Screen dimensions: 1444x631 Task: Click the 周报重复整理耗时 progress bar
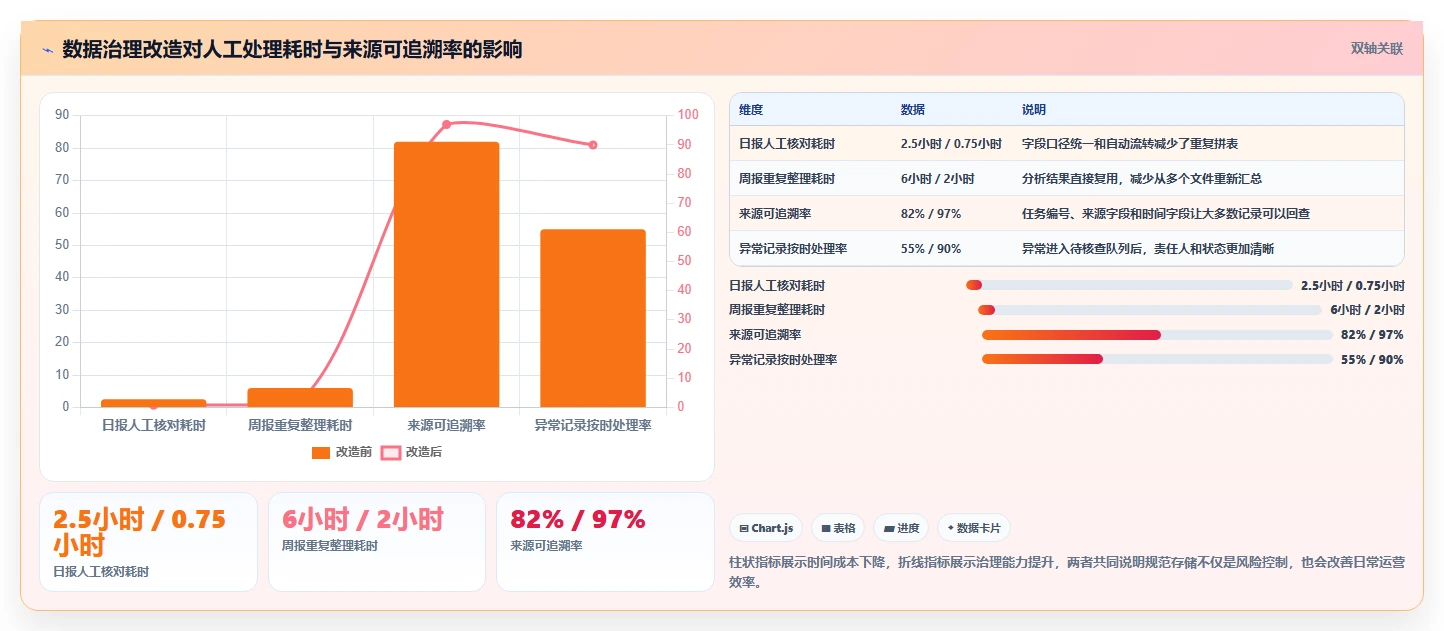(x=1150, y=310)
